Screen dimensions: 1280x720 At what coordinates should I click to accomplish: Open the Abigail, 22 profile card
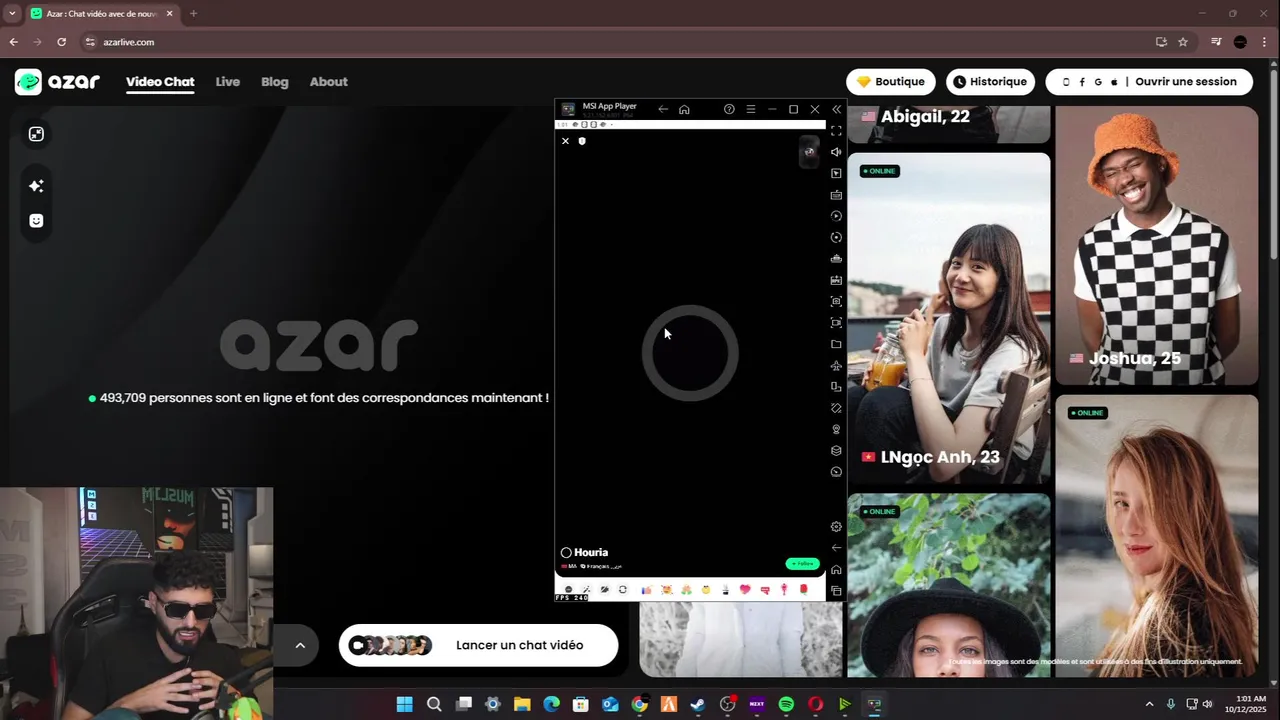949,124
